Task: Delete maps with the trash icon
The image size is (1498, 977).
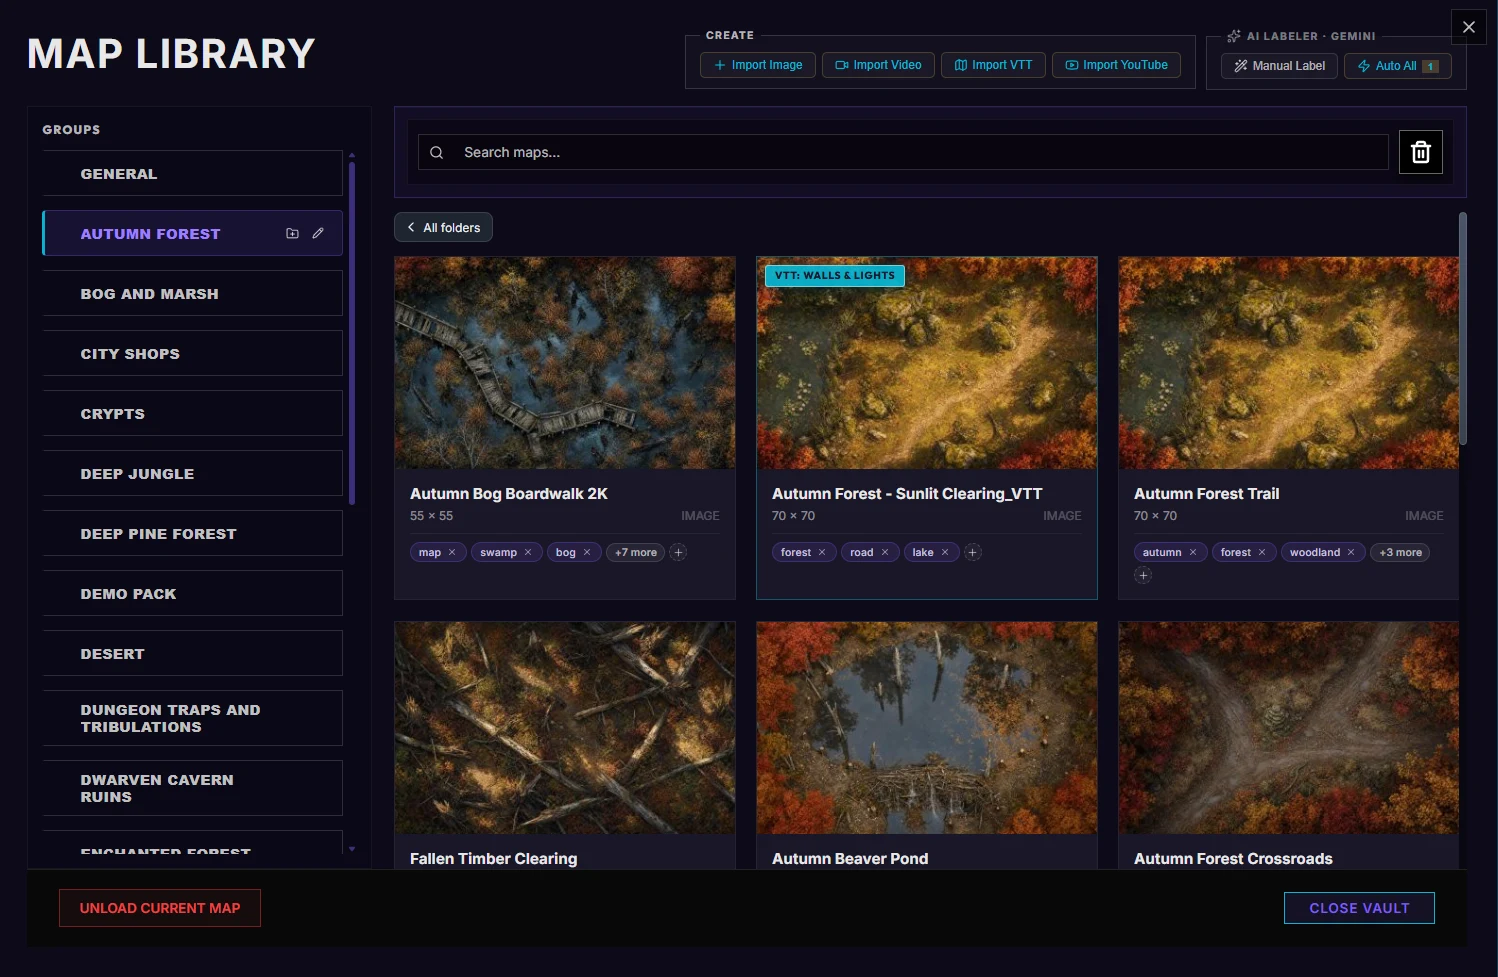Action: tap(1420, 152)
